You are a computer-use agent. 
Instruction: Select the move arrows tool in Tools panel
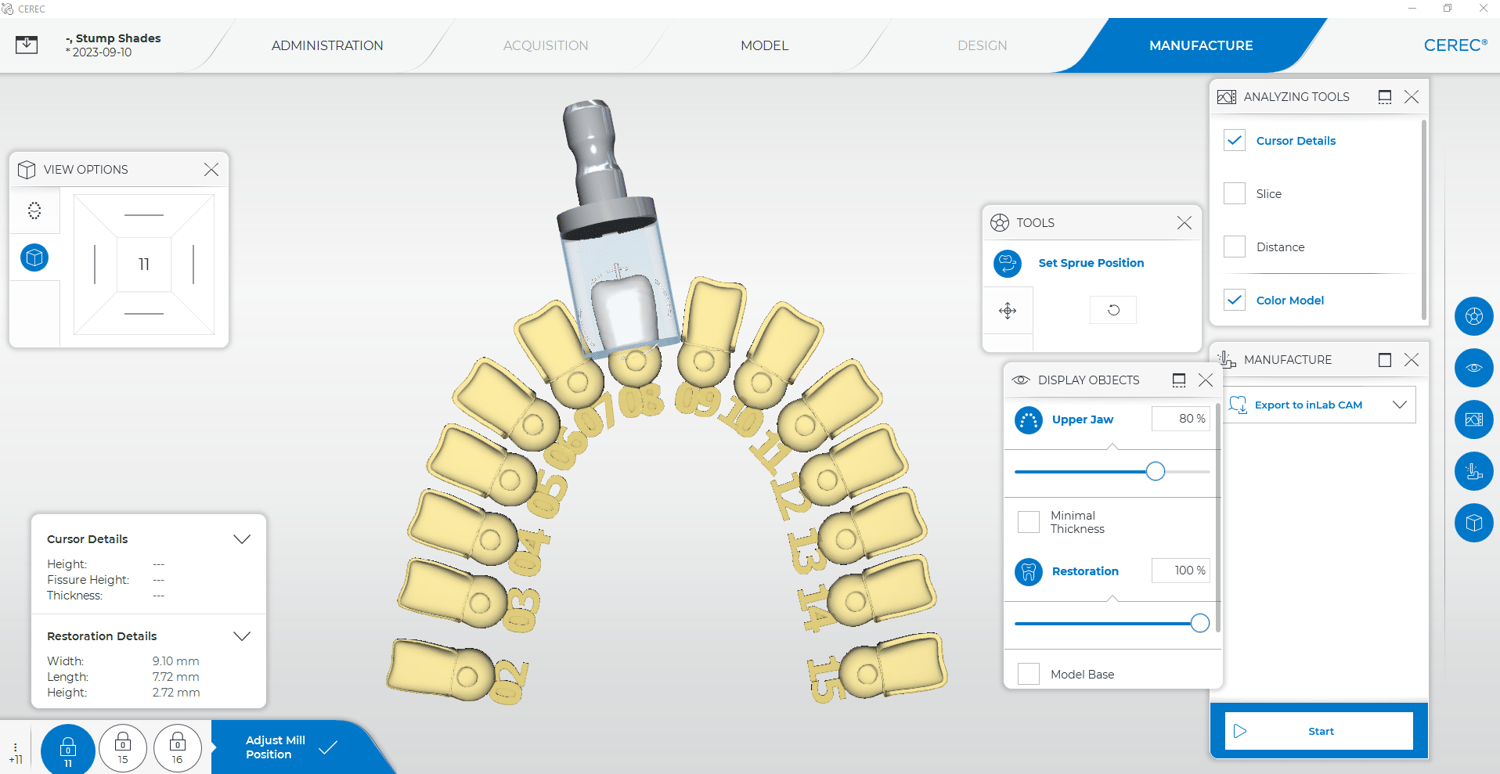point(1008,311)
